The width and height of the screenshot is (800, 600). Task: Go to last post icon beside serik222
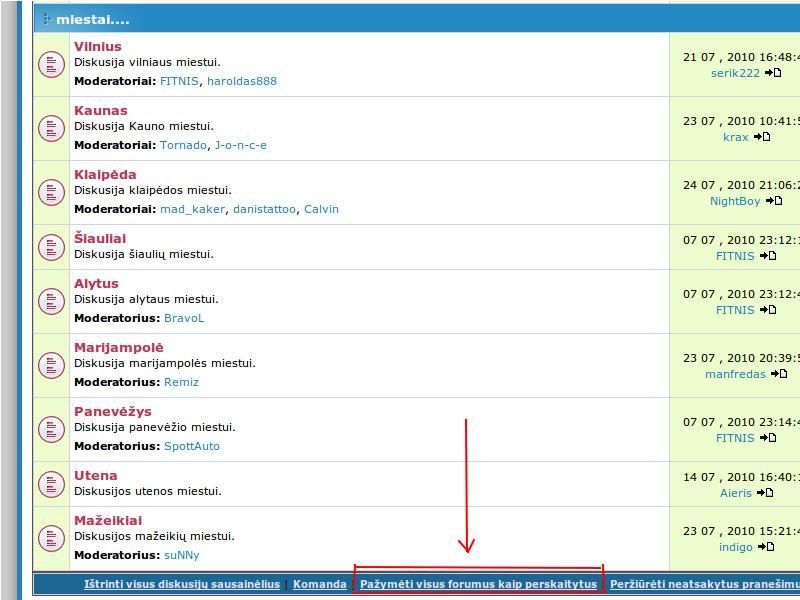click(773, 73)
